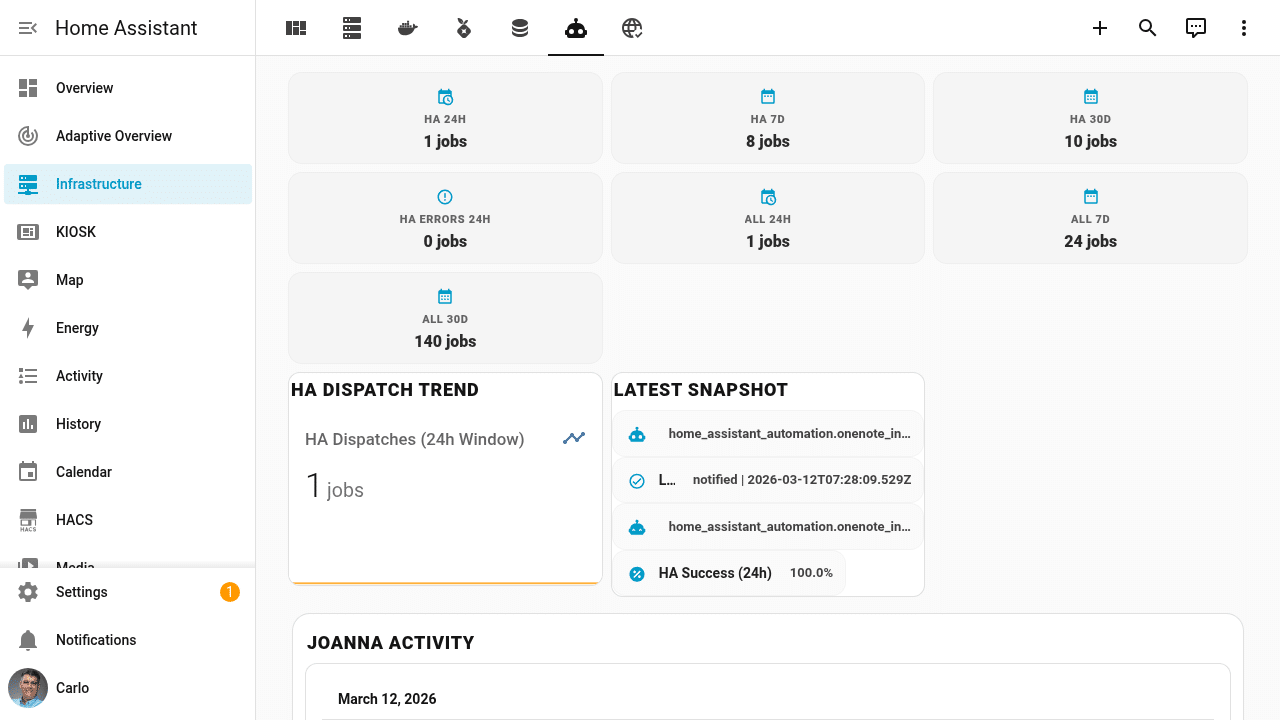Image resolution: width=1280 pixels, height=720 pixels.
Task: Click the Assist conversation bubble icon
Action: pos(1195,28)
